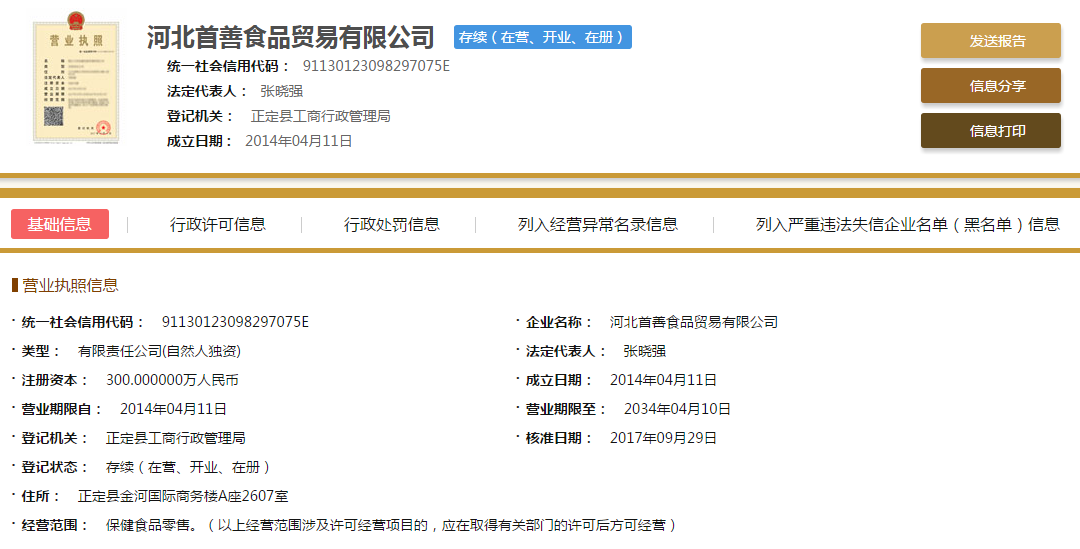Image resolution: width=1080 pixels, height=549 pixels.
Task: Click 成立日期 value in license section
Action: point(663,380)
